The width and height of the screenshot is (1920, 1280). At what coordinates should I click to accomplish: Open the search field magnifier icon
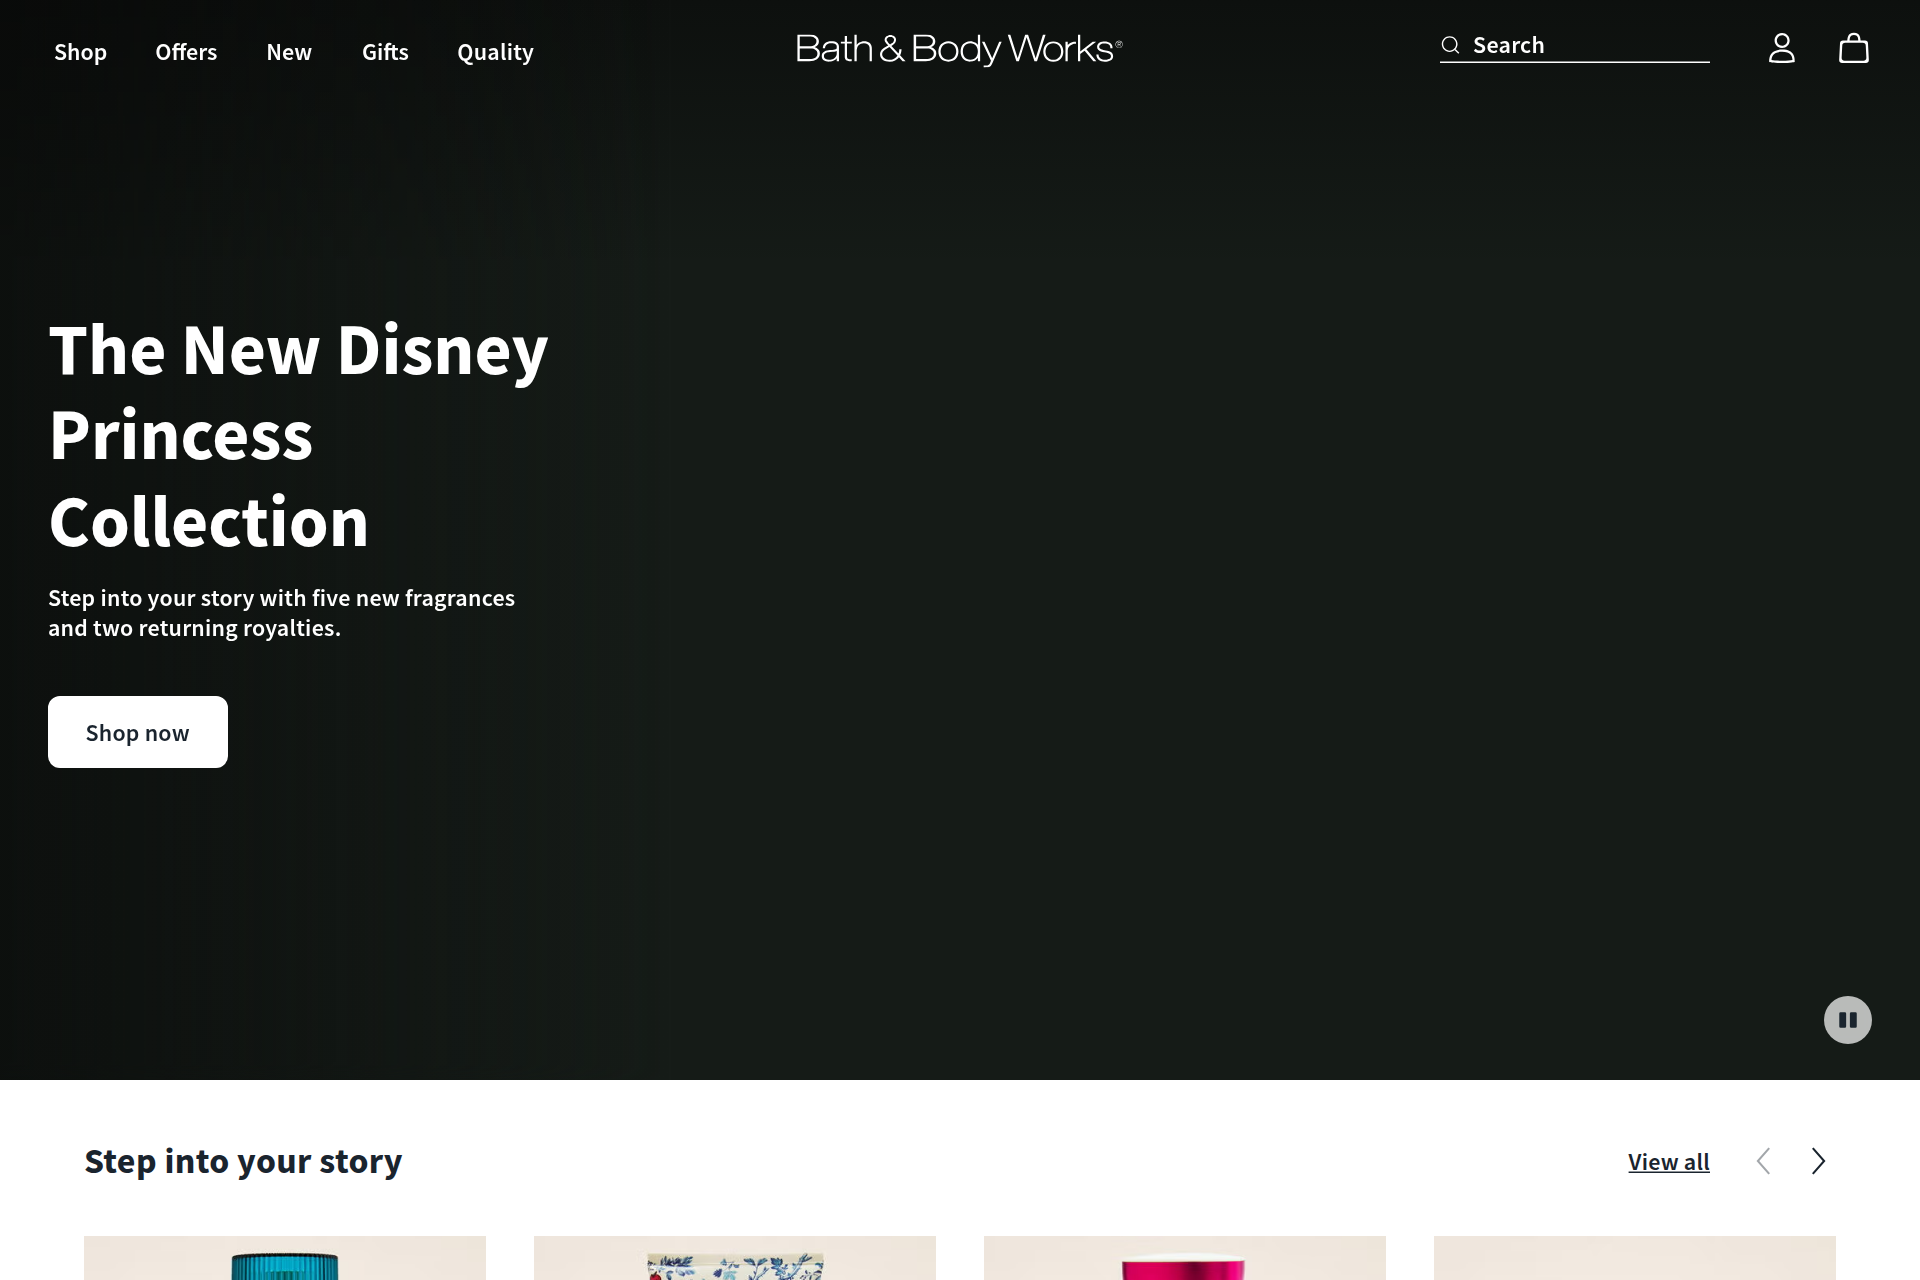1449,44
